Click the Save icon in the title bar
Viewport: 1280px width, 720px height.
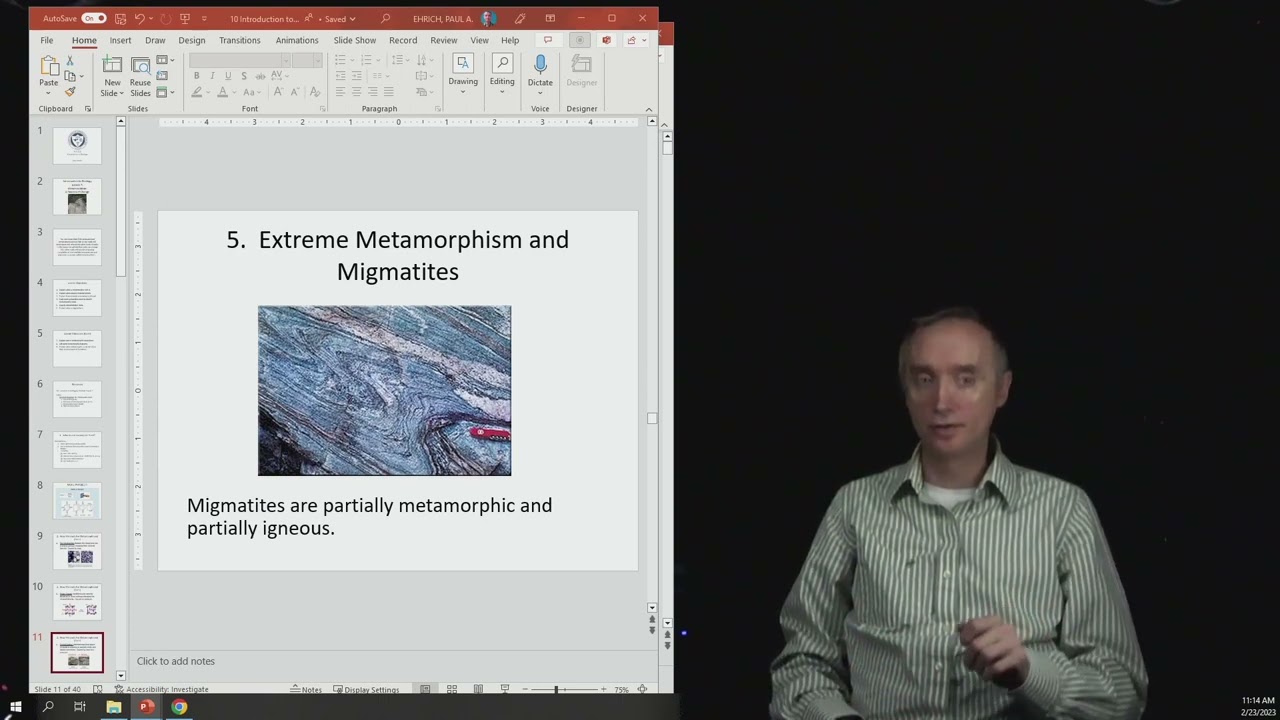coord(120,18)
